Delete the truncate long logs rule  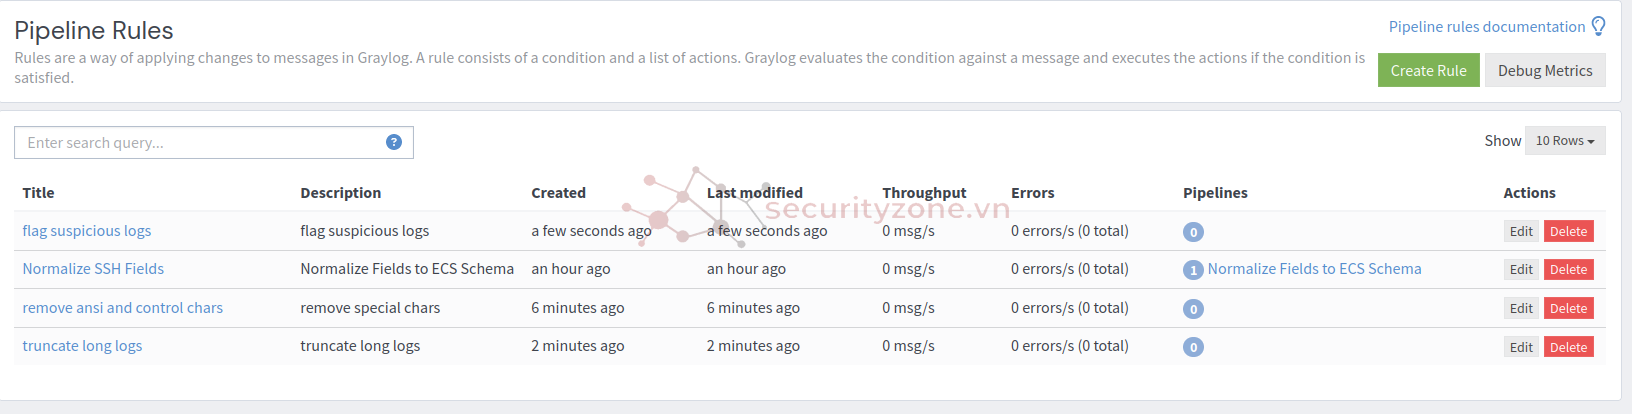coord(1568,347)
